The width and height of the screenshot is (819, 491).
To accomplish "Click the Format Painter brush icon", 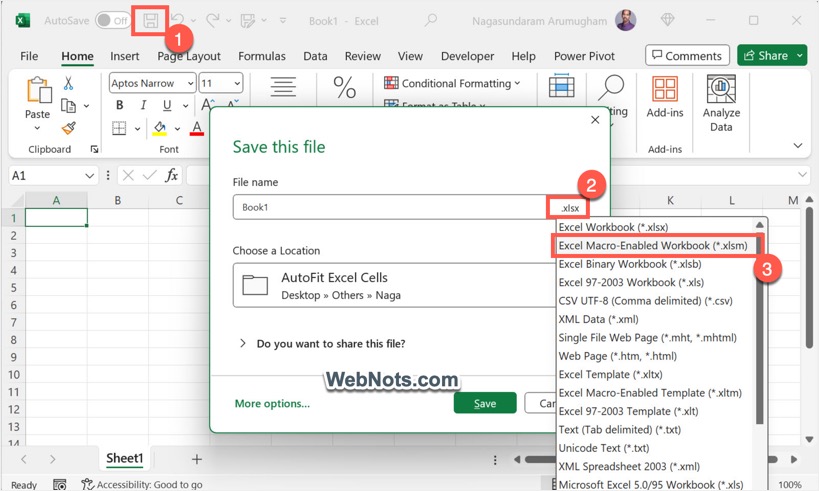I will point(68,128).
